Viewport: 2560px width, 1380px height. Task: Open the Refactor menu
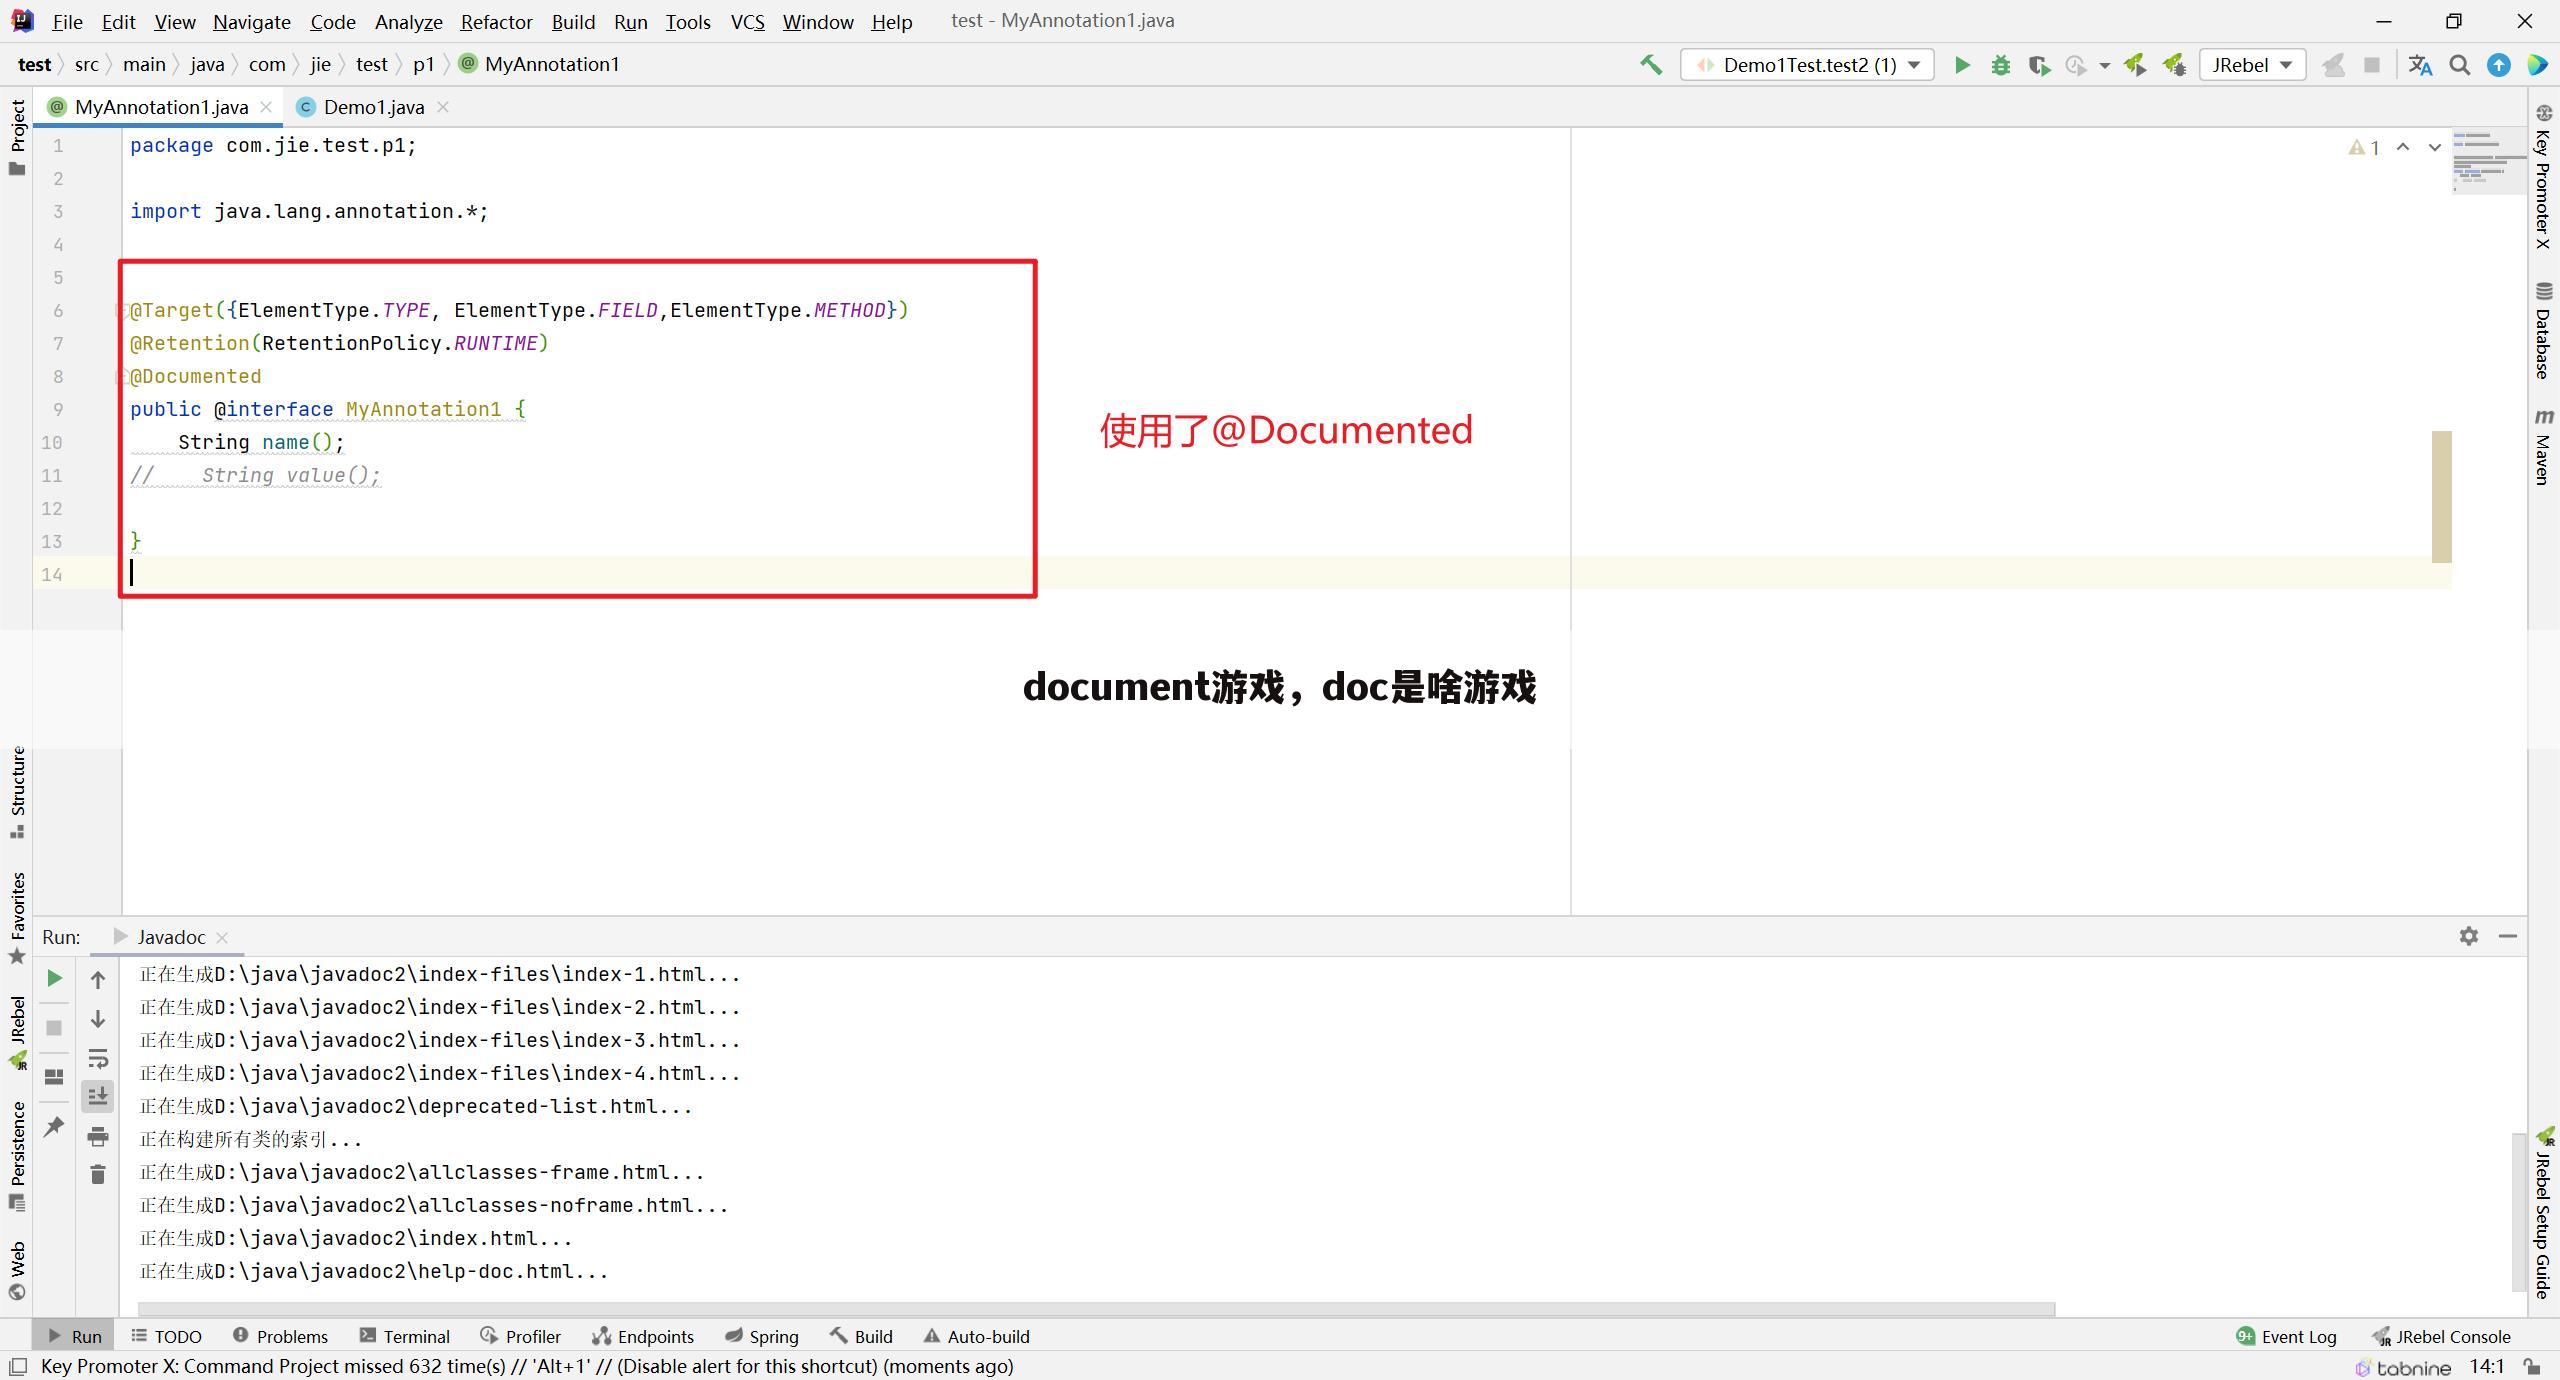[496, 21]
